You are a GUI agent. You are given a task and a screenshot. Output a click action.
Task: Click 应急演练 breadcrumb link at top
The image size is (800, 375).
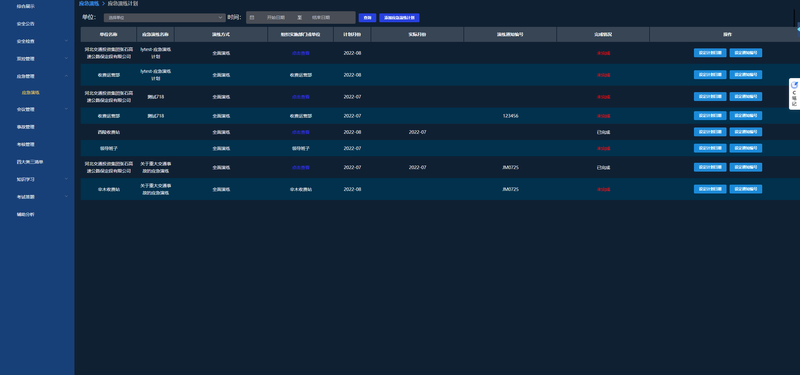click(x=89, y=4)
